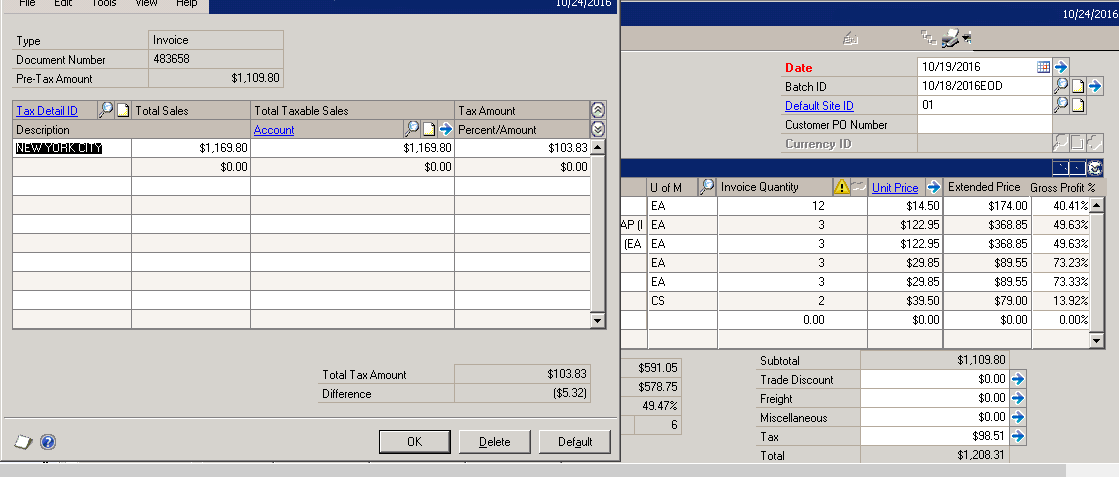Open U of M lookup magnifier in line items header
The image size is (1119, 477).
pos(707,187)
